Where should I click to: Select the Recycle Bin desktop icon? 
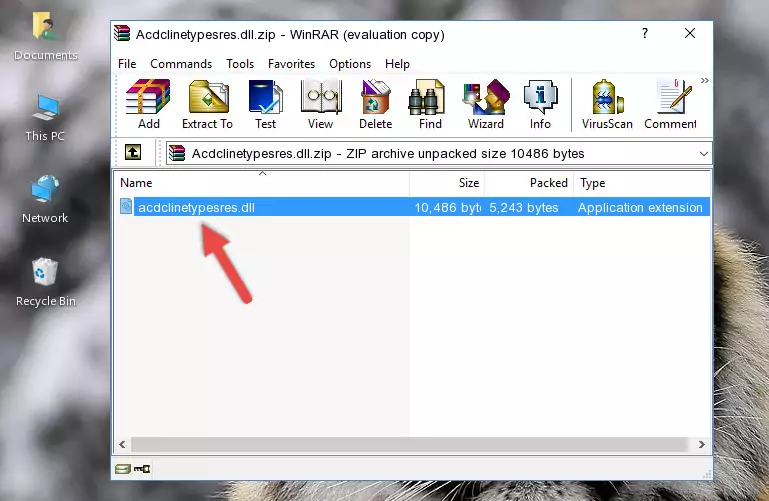point(46,282)
